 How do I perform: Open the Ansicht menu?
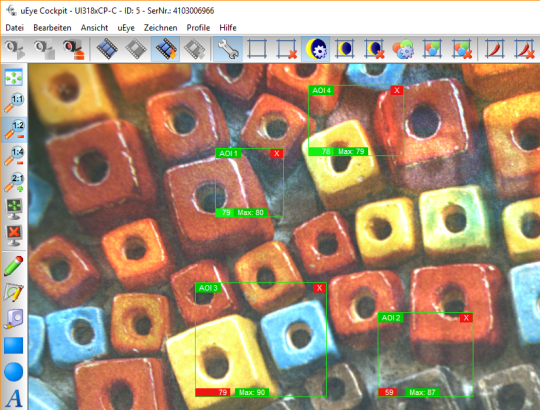(94, 28)
